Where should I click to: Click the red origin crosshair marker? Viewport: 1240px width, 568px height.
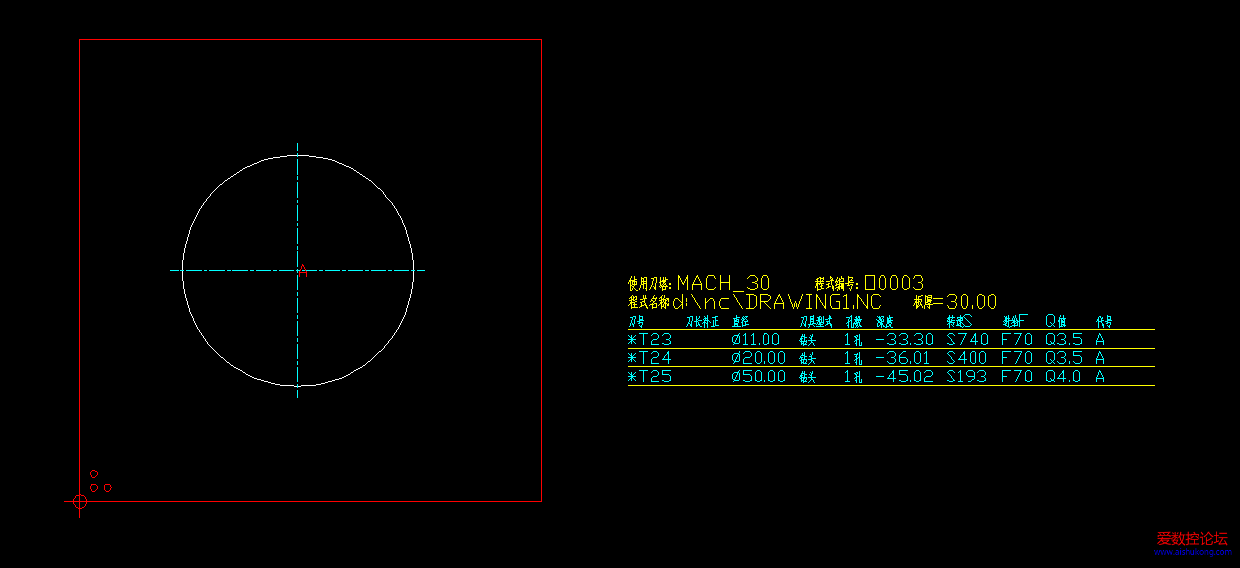(80, 501)
